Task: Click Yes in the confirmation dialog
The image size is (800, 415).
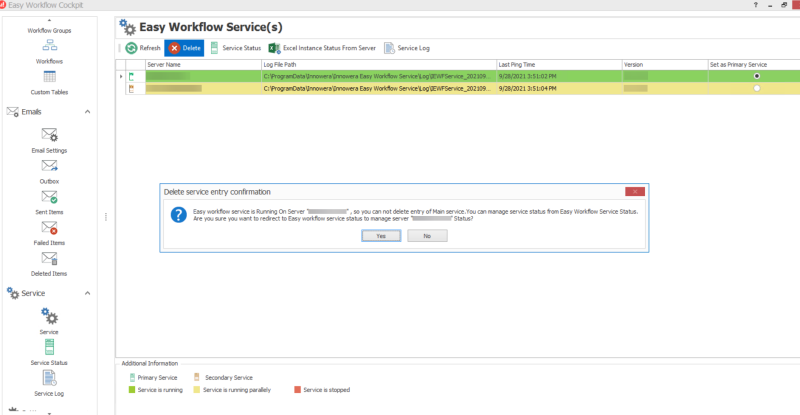Action: pos(381,236)
